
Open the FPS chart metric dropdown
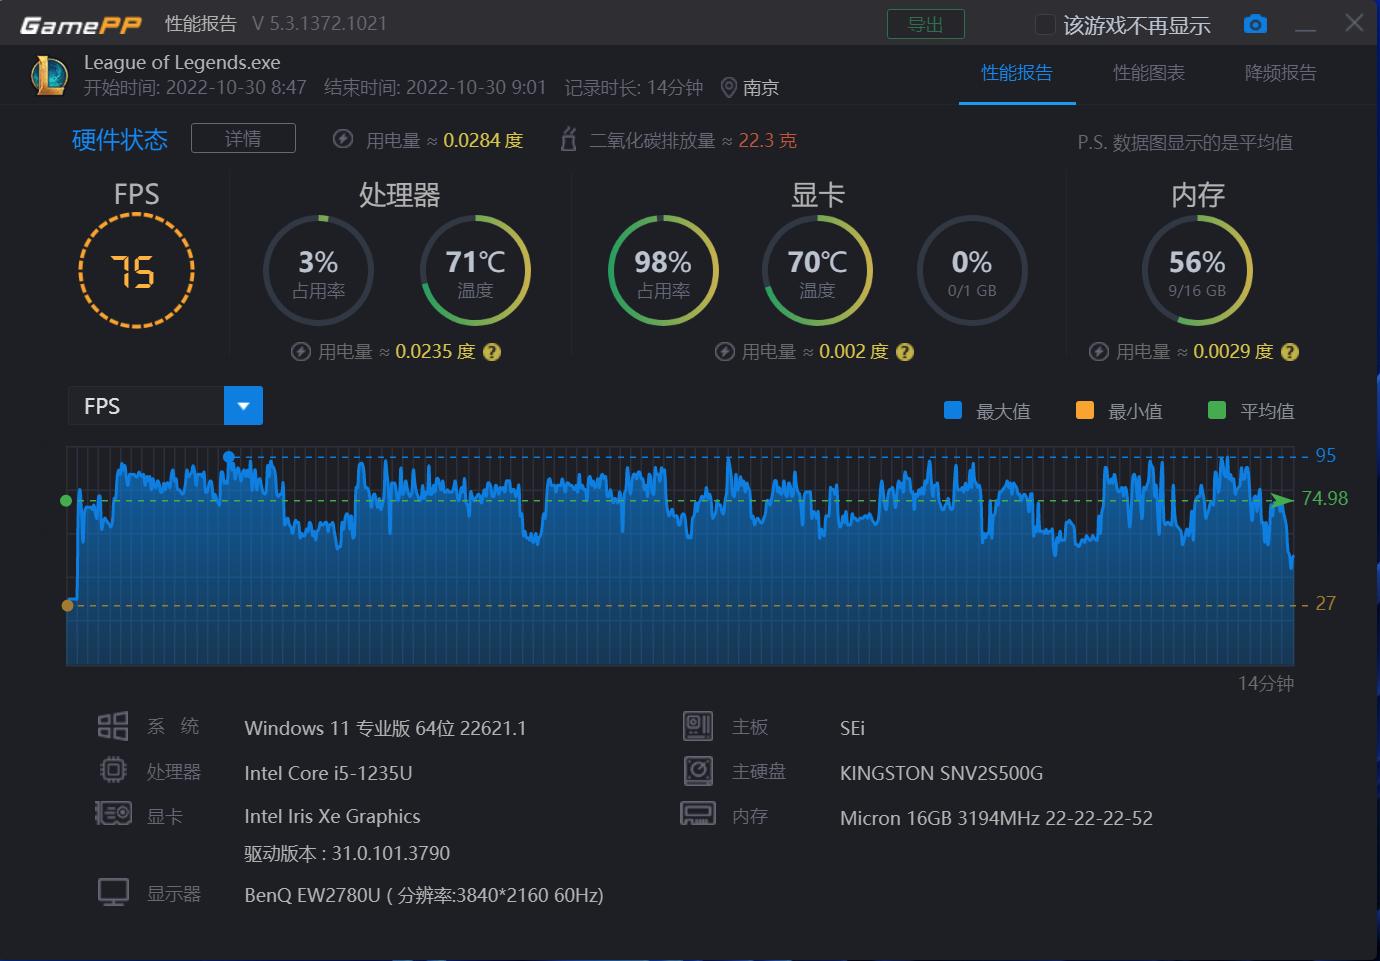click(x=243, y=406)
